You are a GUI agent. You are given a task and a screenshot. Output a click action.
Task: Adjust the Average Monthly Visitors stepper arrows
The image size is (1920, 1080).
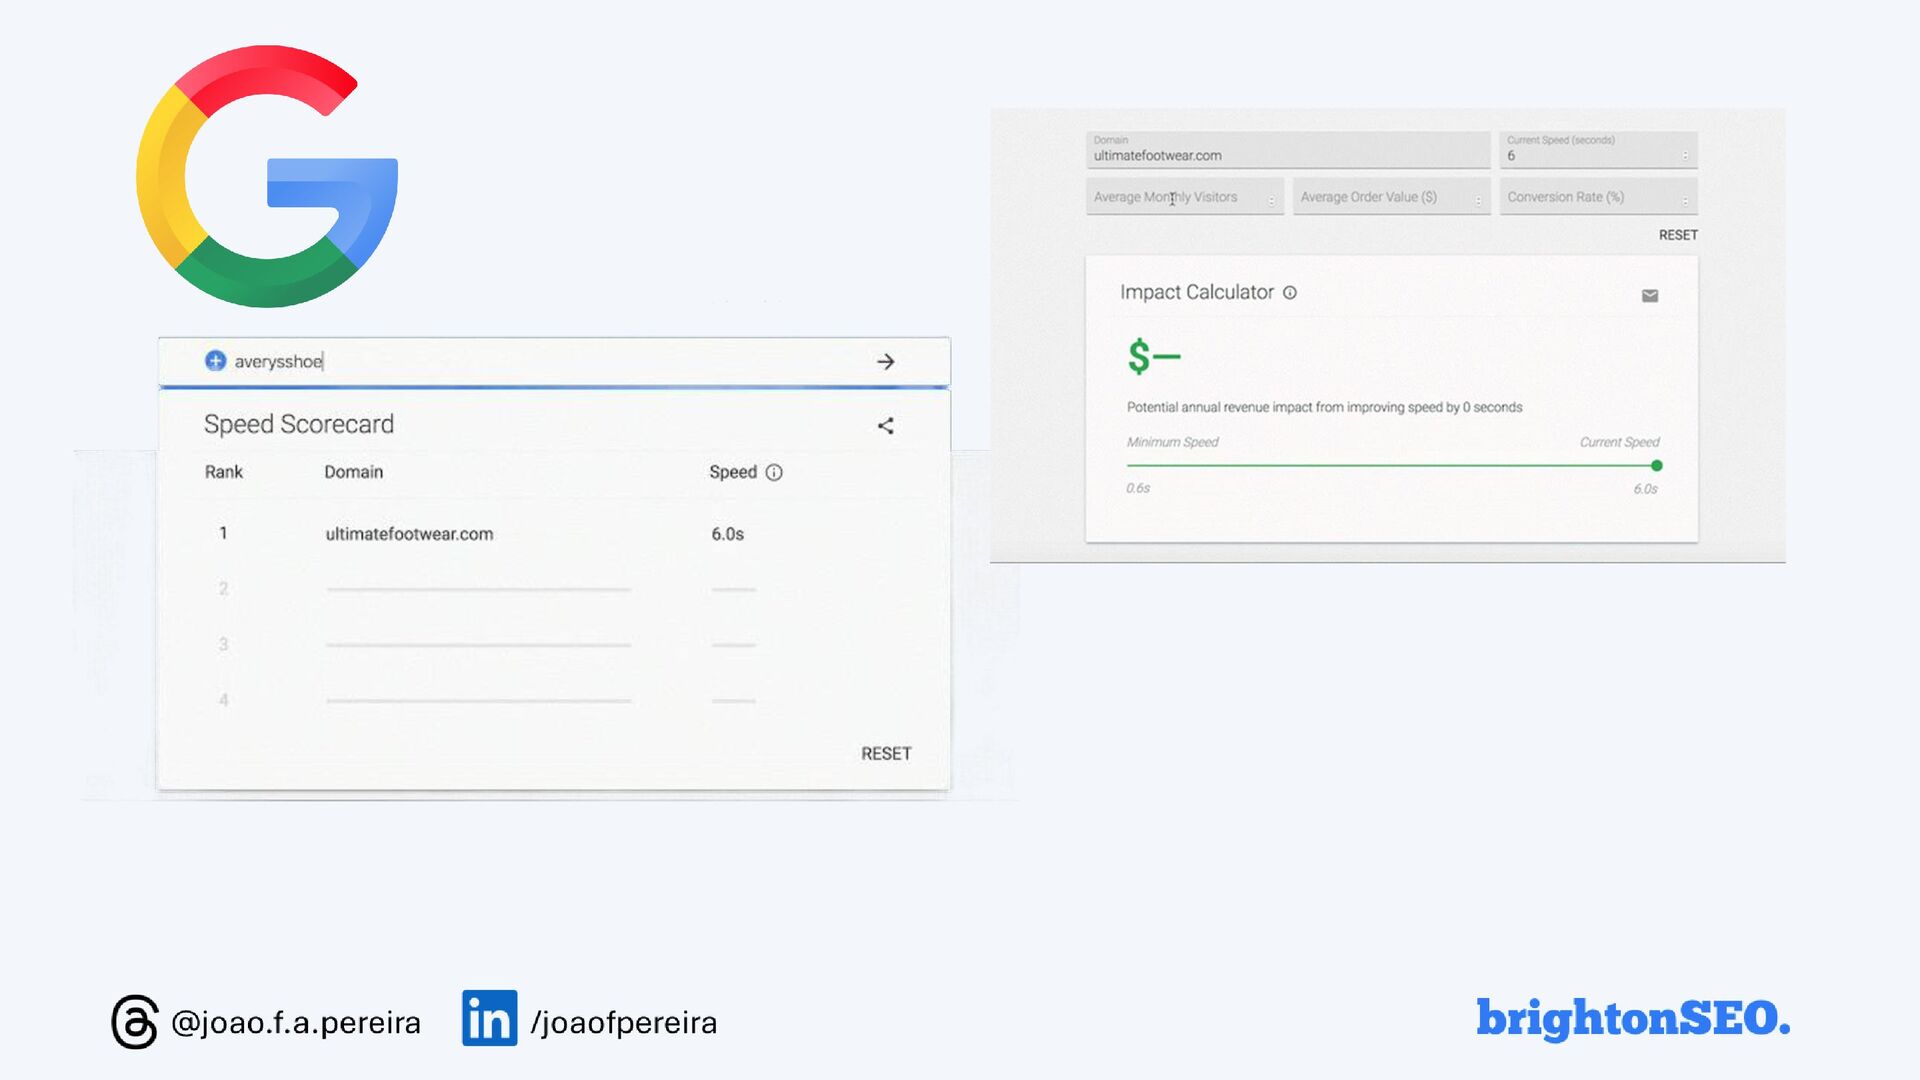1271,200
